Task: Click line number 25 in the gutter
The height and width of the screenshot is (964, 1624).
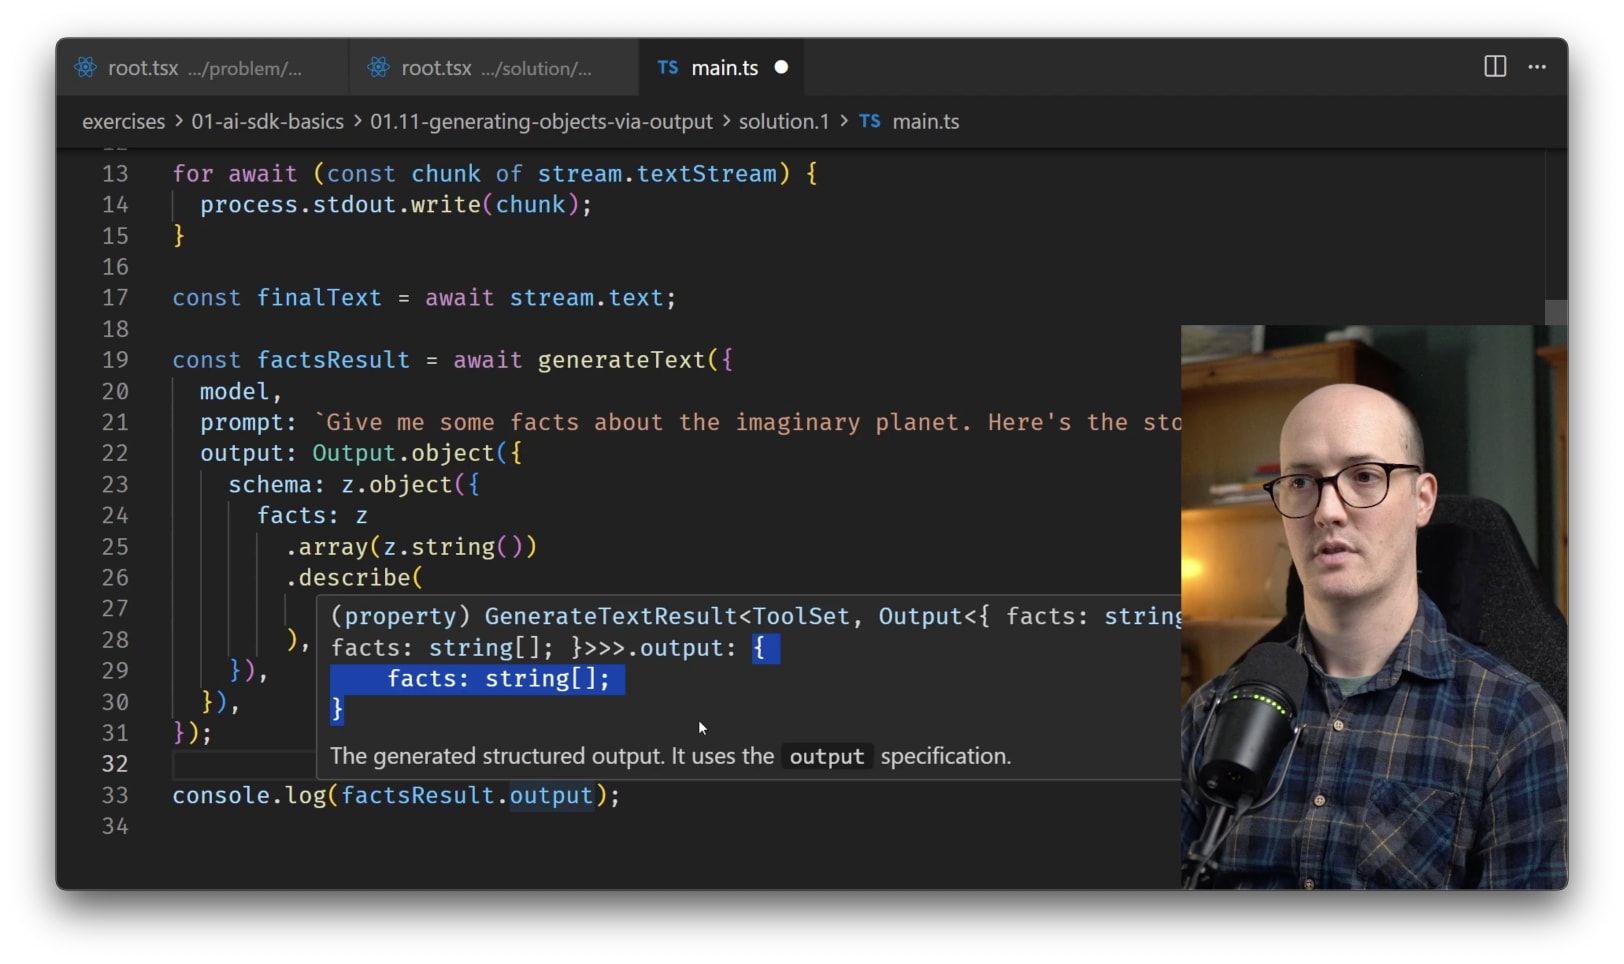Action: coord(115,546)
